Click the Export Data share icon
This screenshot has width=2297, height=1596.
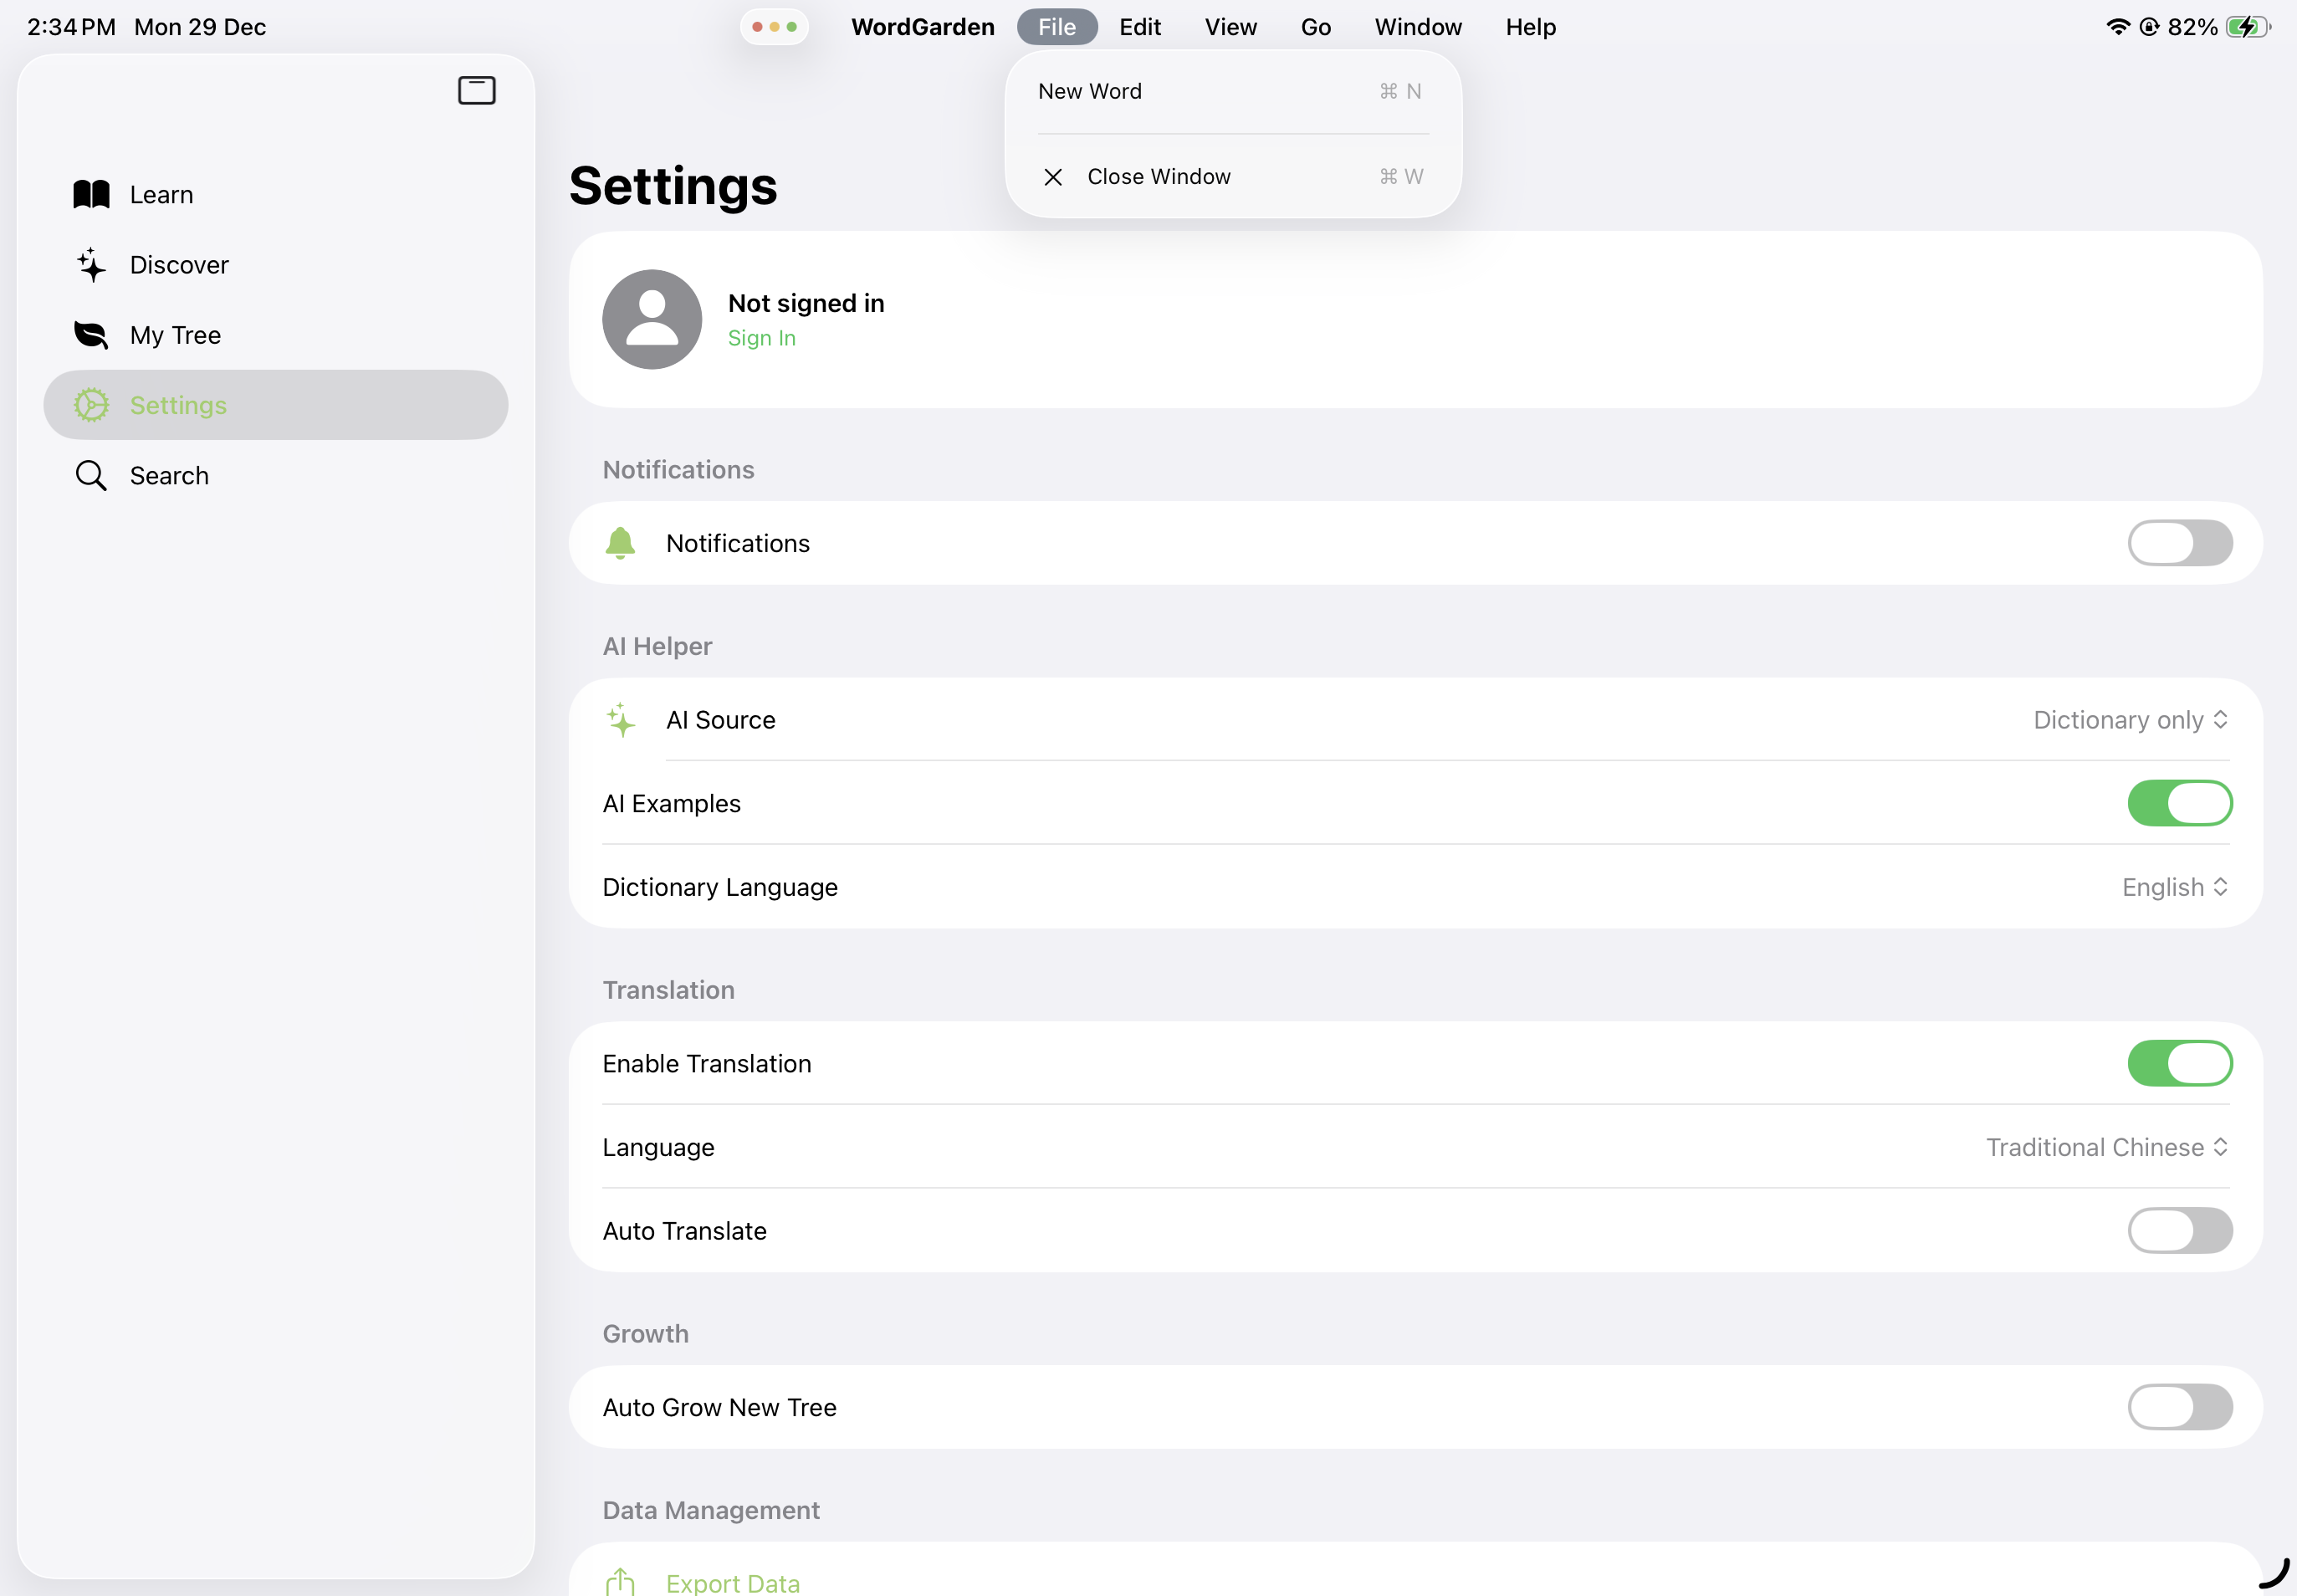pos(620,1581)
